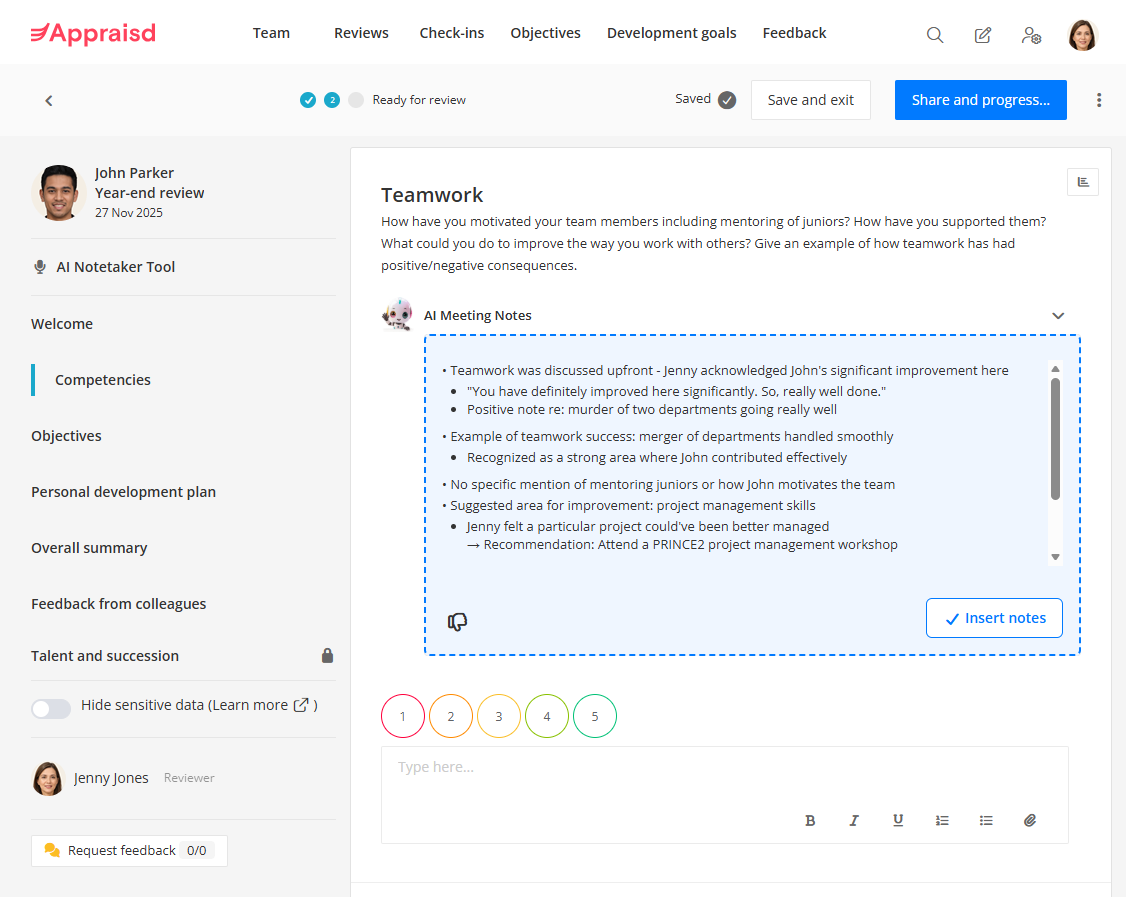1126x897 pixels.
Task: Click the Insert notes button
Action: coord(994,618)
